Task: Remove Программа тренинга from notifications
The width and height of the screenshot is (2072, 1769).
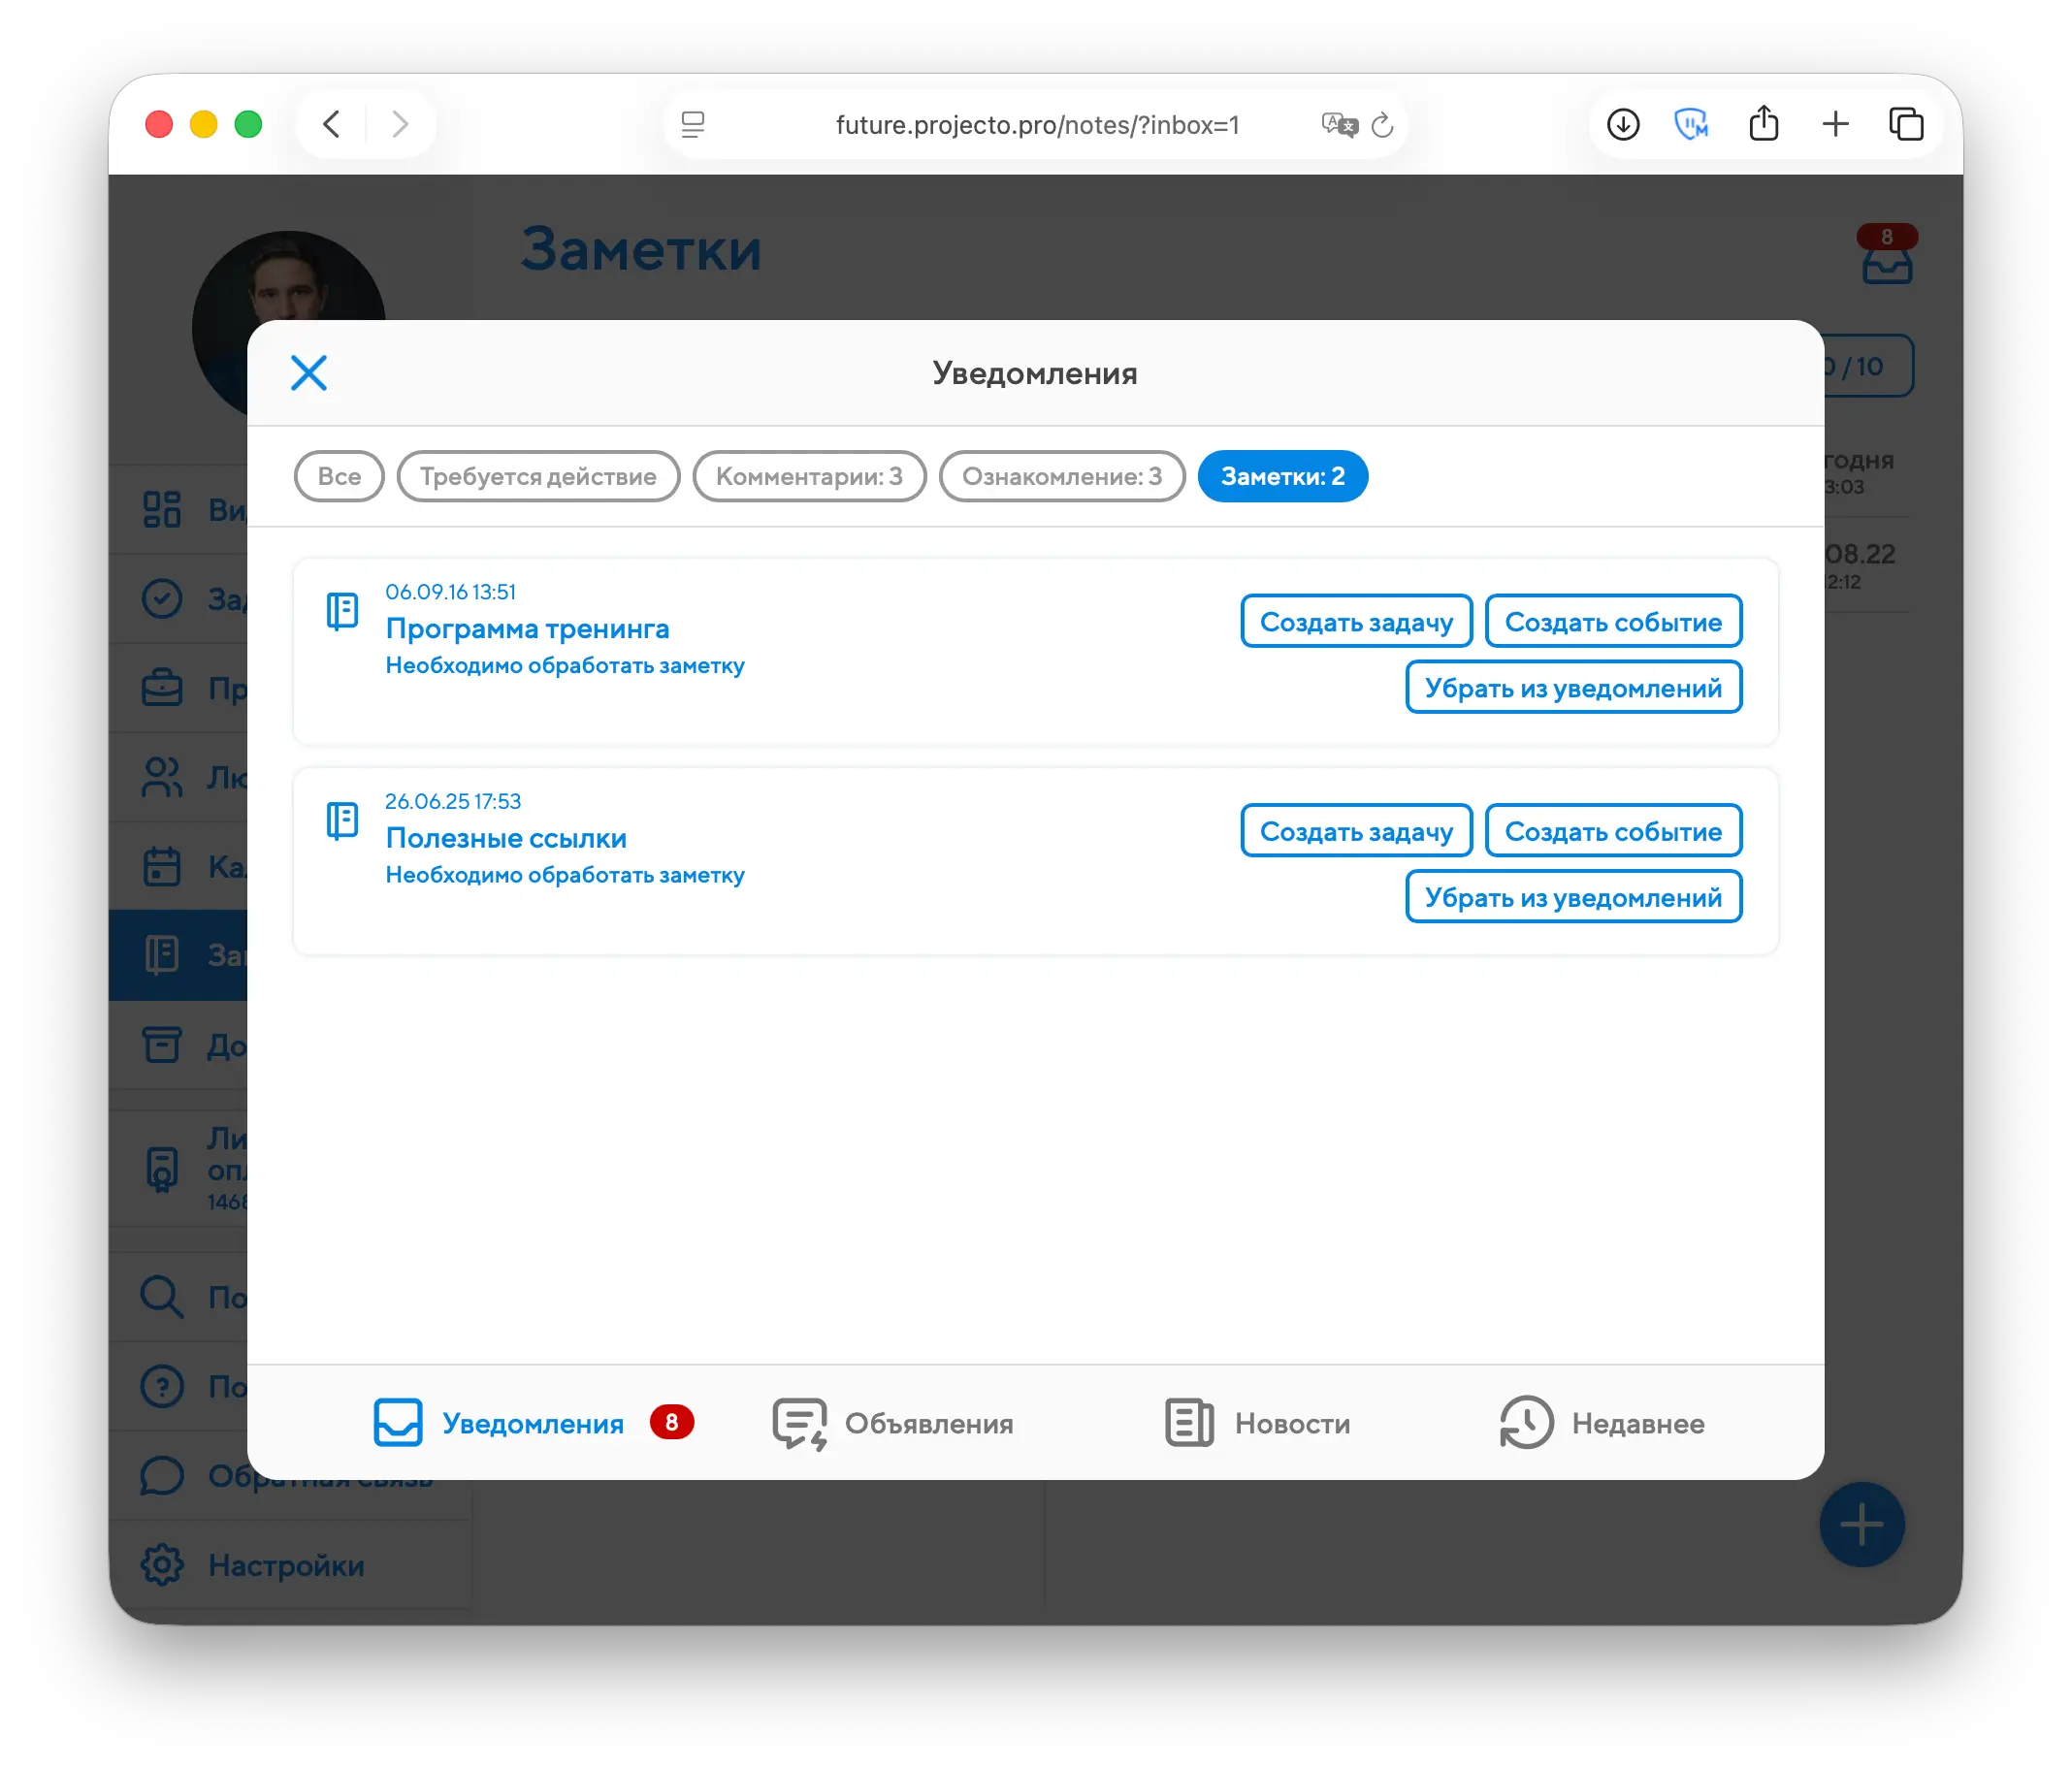Action: tap(1573, 688)
